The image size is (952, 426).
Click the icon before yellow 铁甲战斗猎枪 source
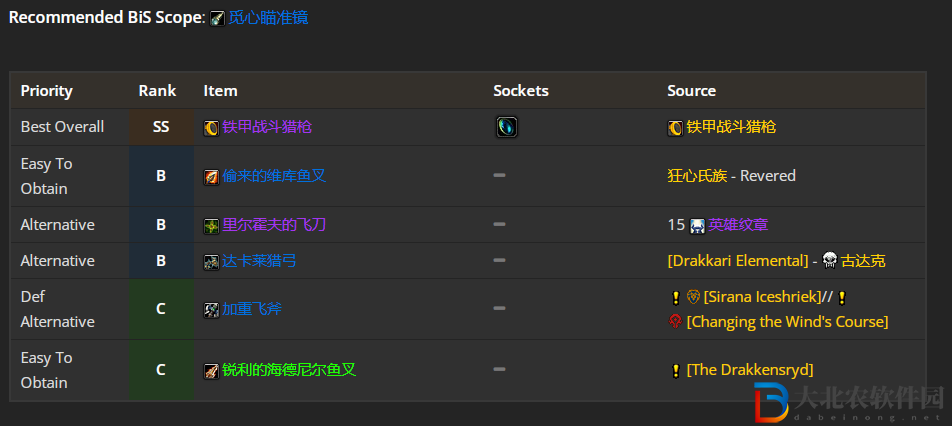675,128
